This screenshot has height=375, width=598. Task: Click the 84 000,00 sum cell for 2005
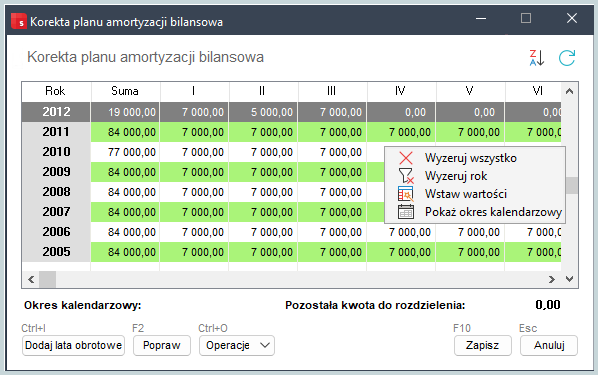click(x=125, y=252)
